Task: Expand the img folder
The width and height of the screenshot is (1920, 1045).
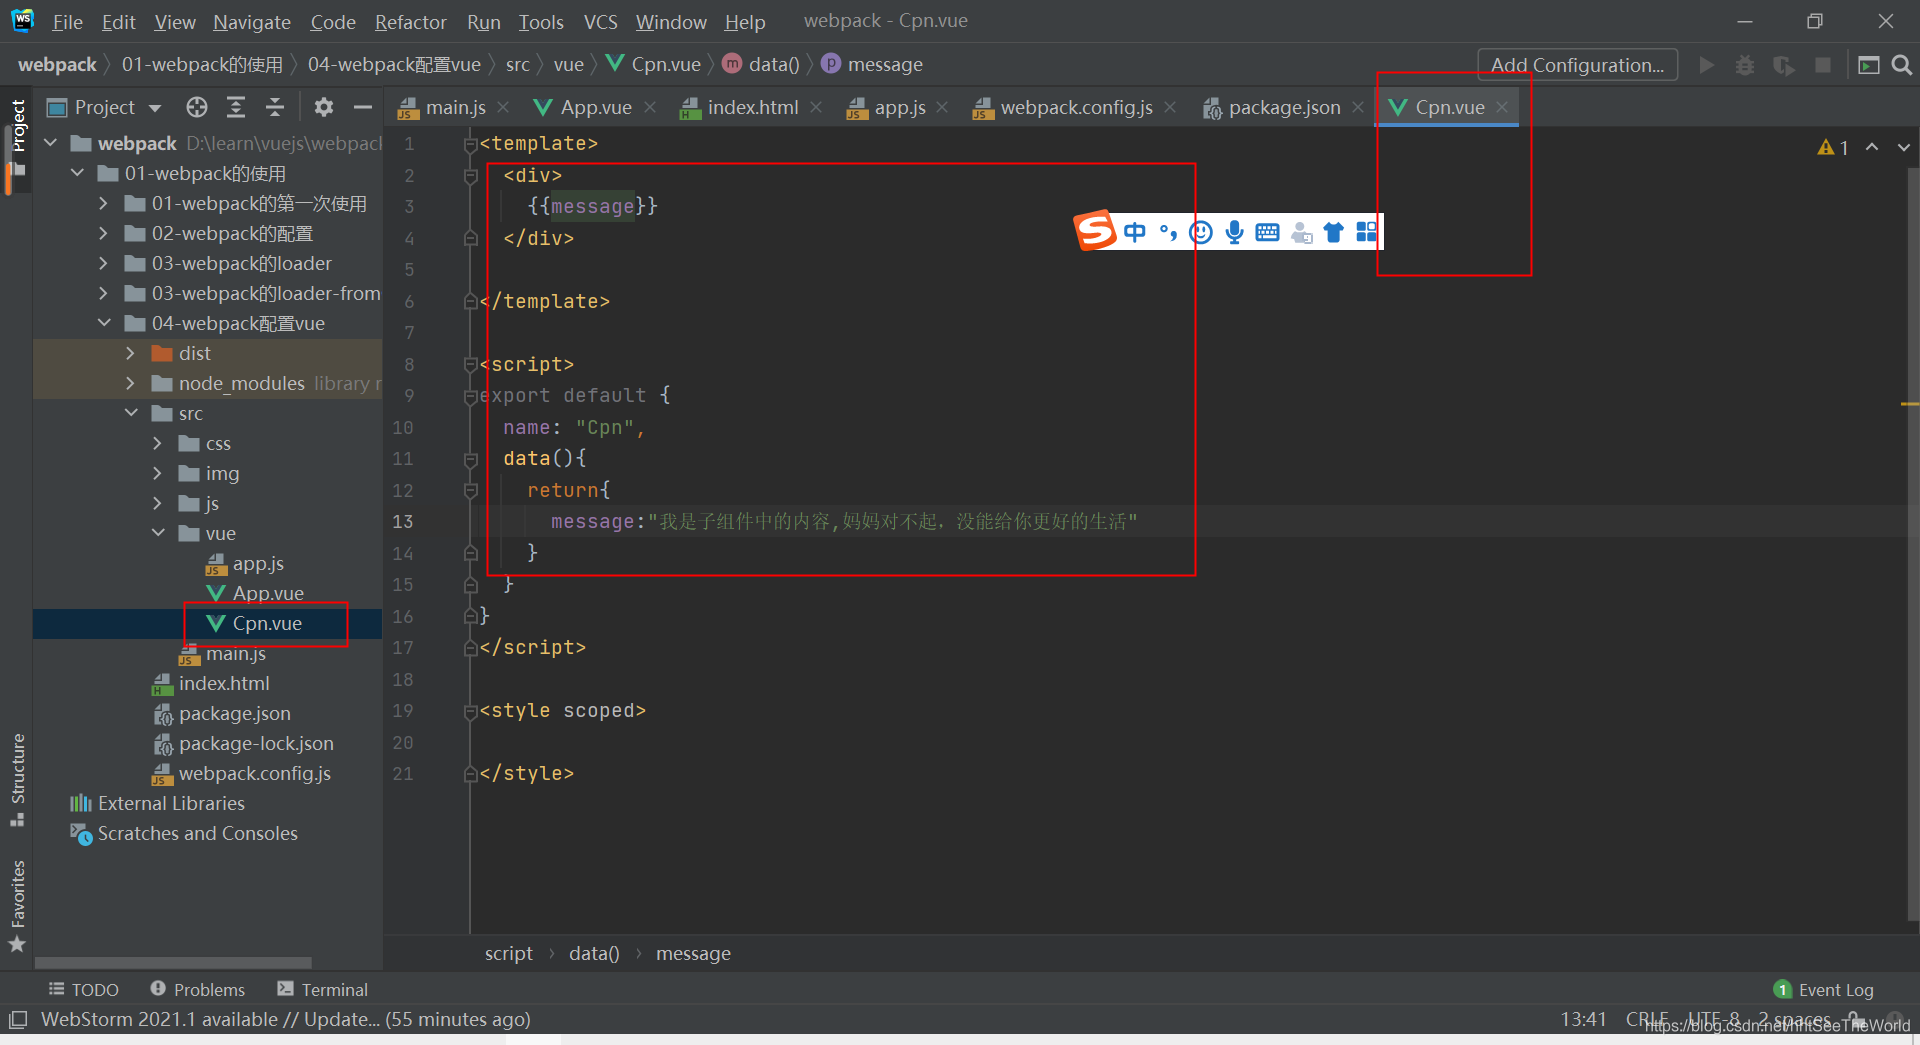Action: click(158, 473)
